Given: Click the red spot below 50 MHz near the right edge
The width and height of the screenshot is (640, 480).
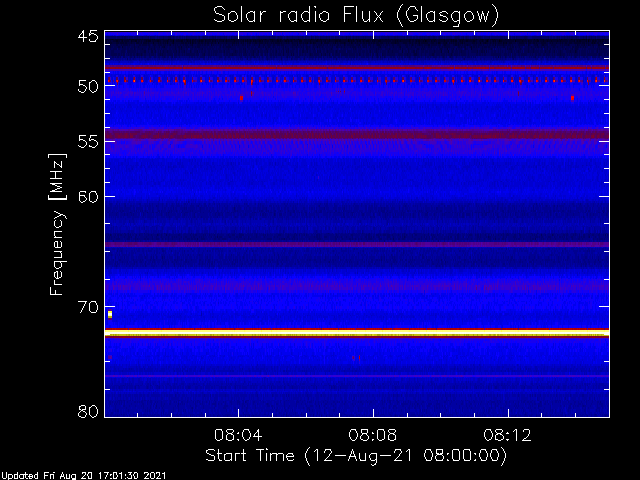Looking at the screenshot, I should tap(573, 98).
